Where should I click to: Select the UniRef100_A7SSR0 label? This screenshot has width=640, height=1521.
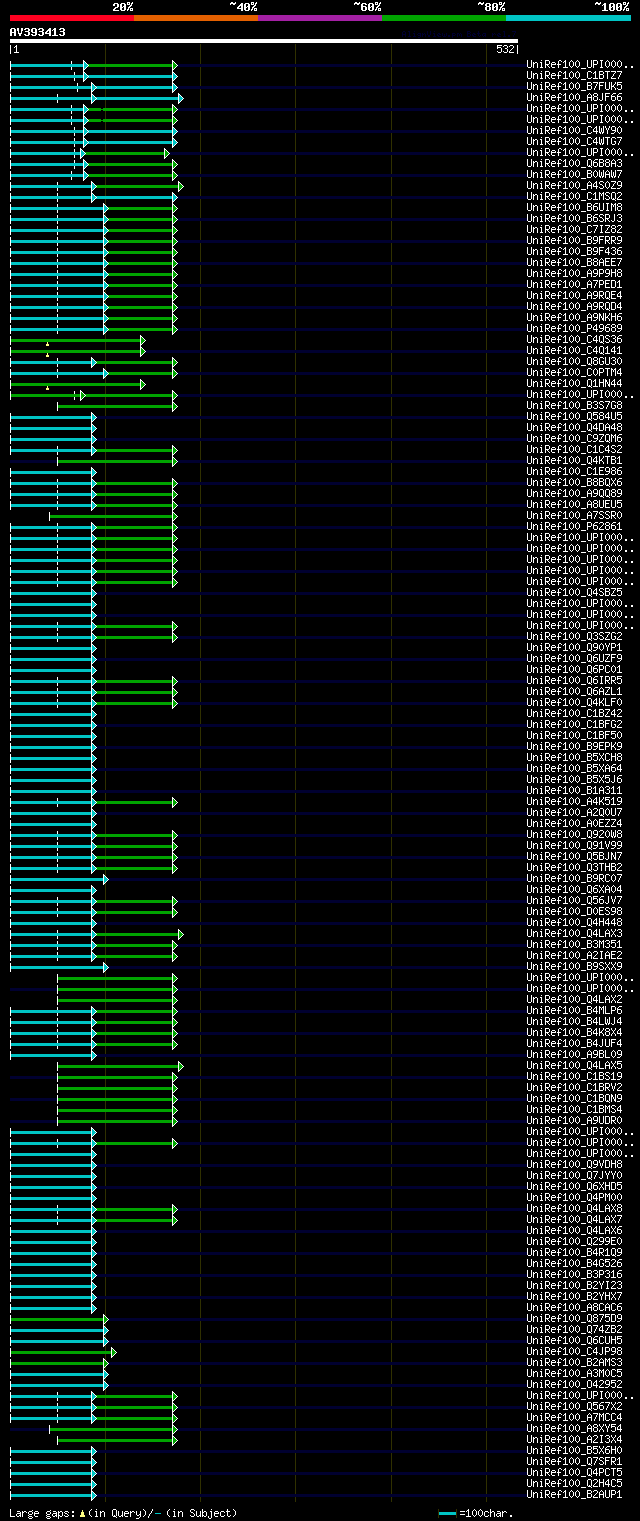[575, 515]
